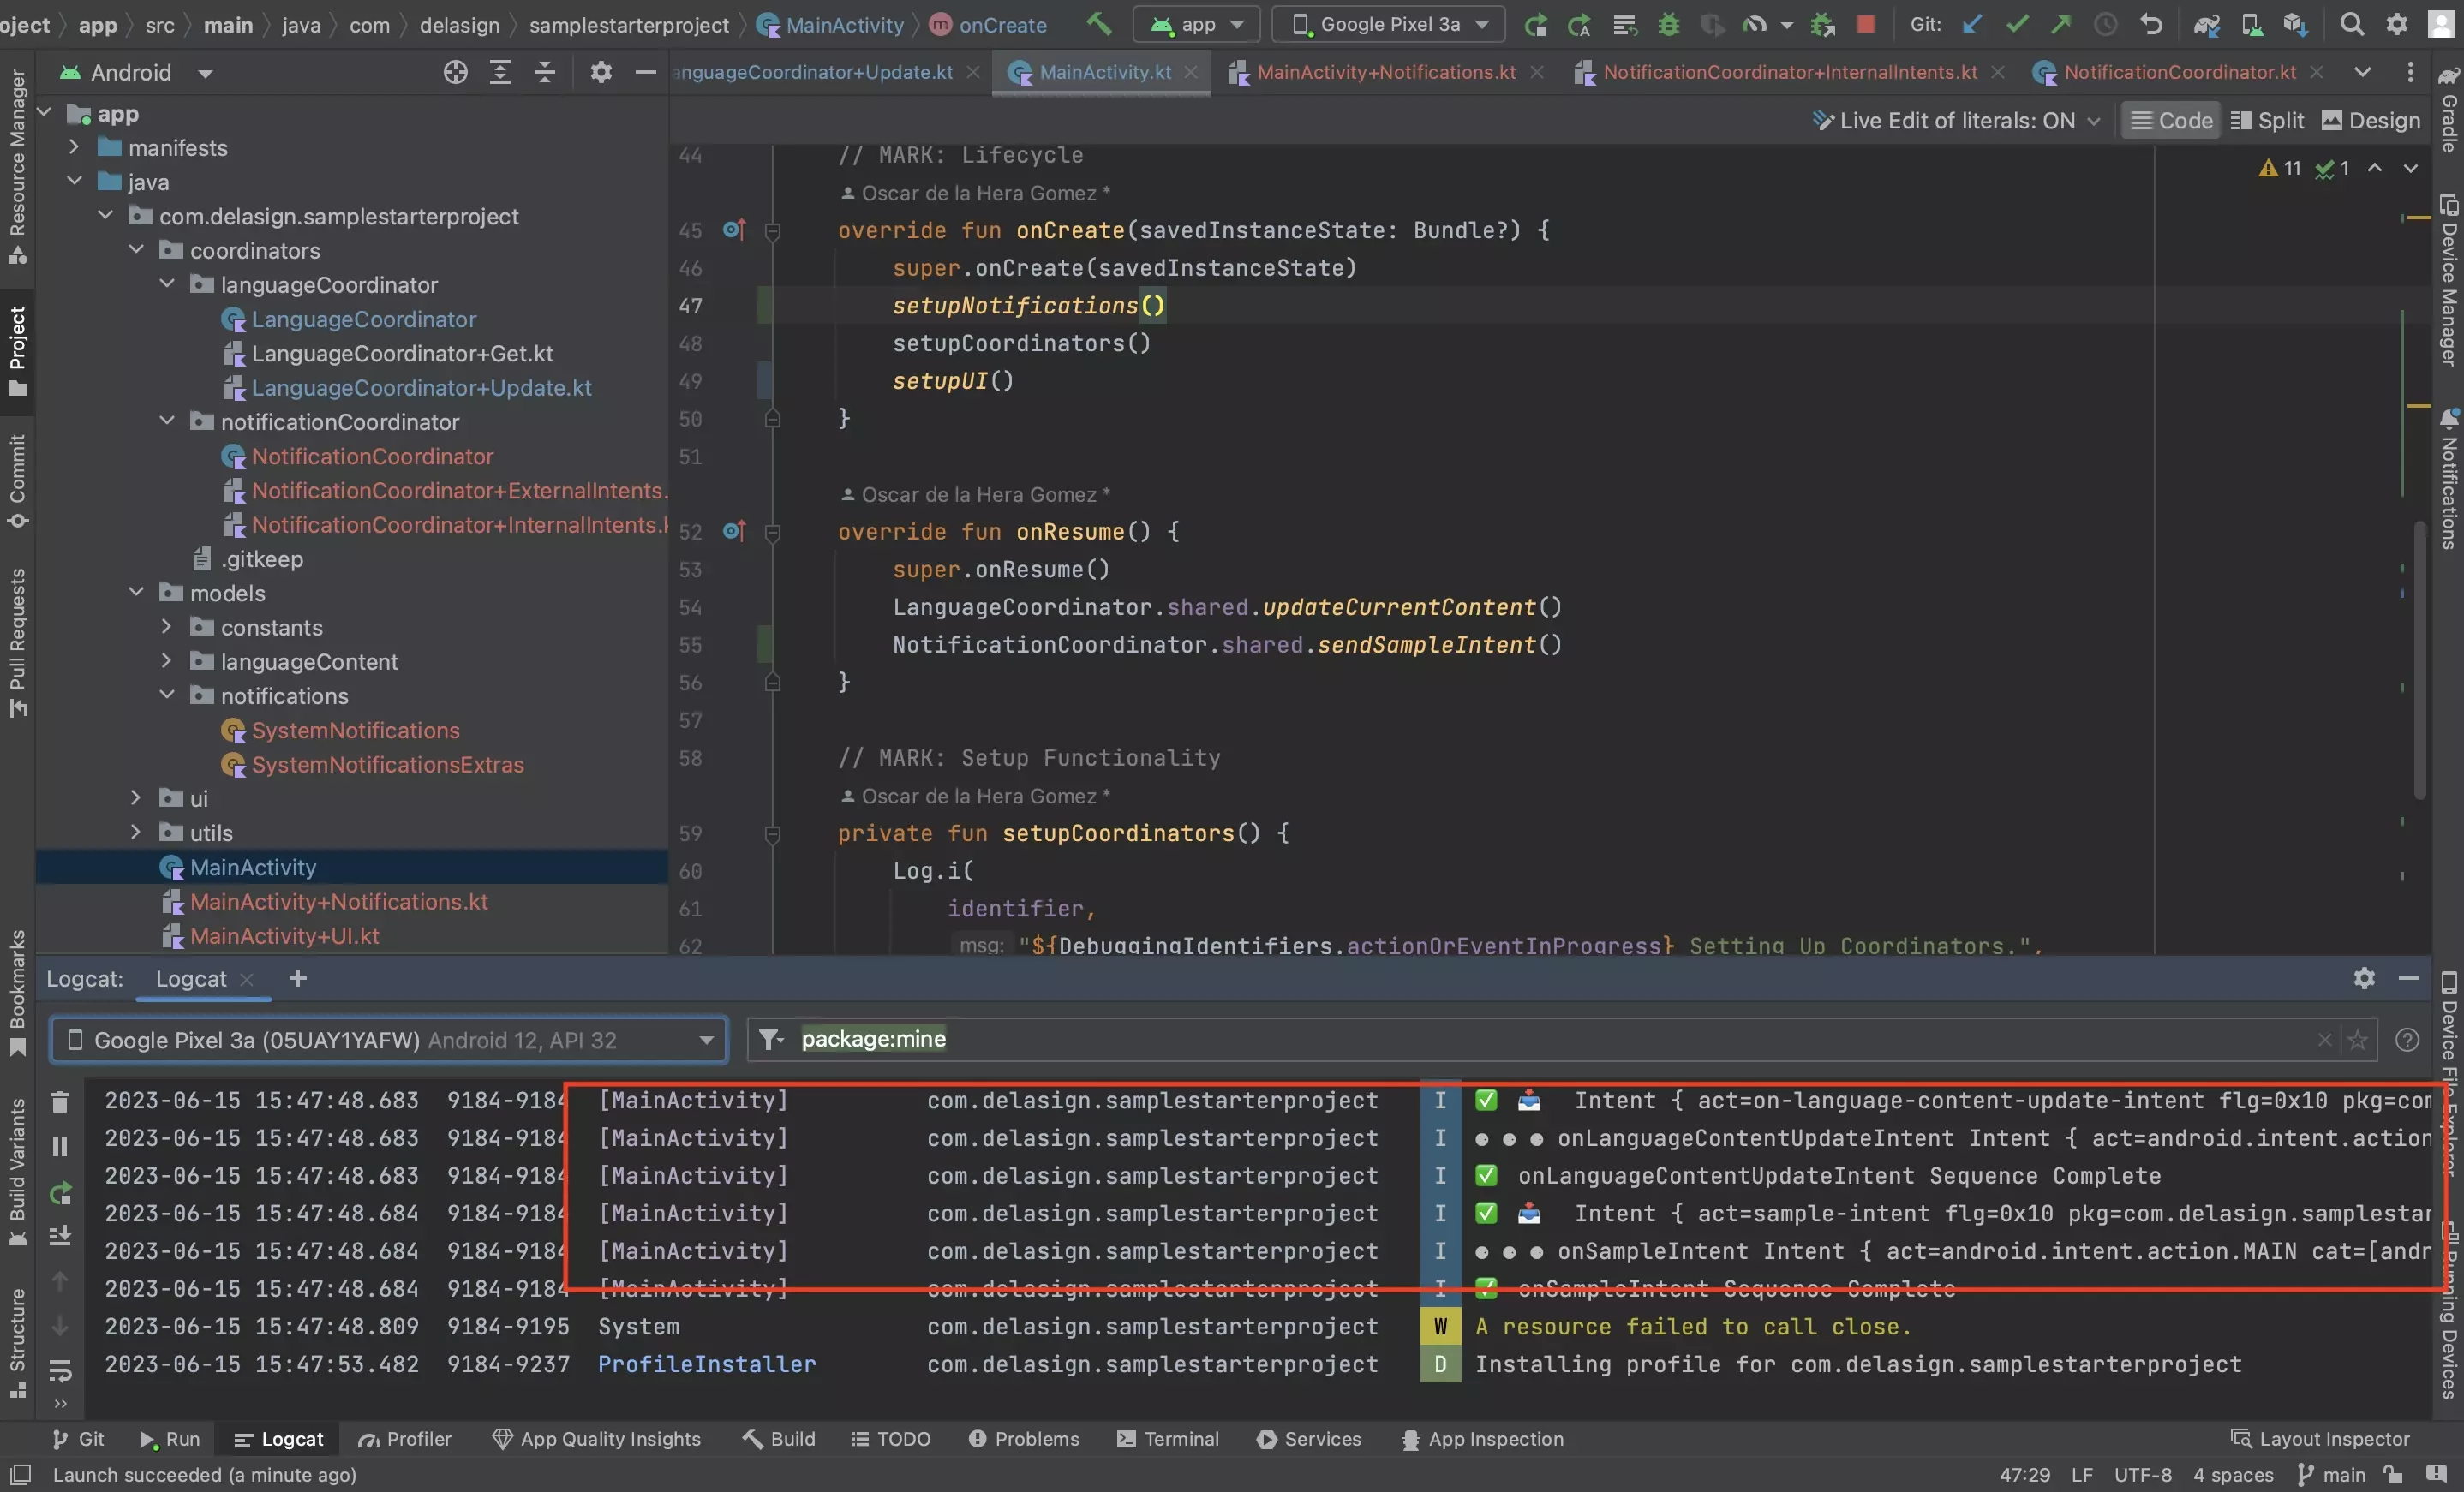Click the Code view button

[2168, 120]
